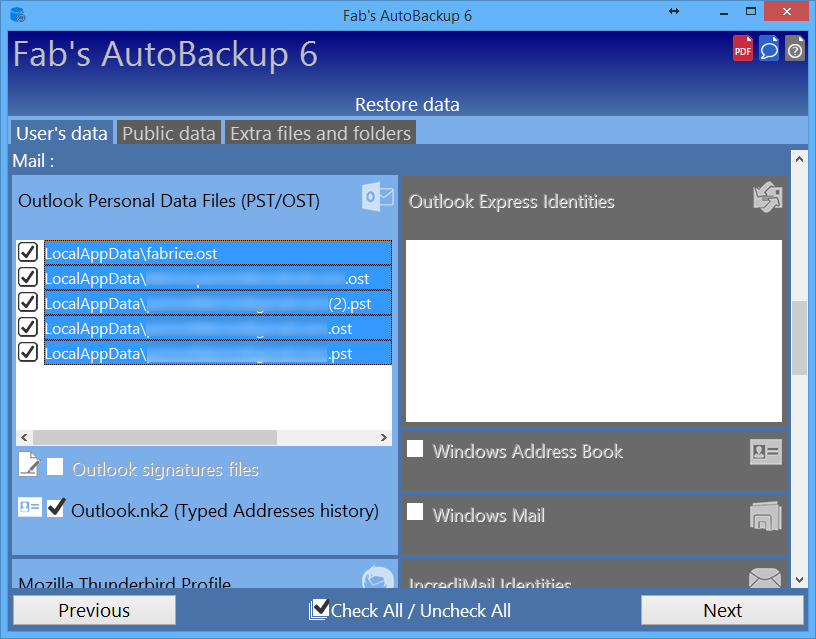Uncheck the fourth row .ost file checkbox
This screenshot has height=639, width=816.
point(28,327)
